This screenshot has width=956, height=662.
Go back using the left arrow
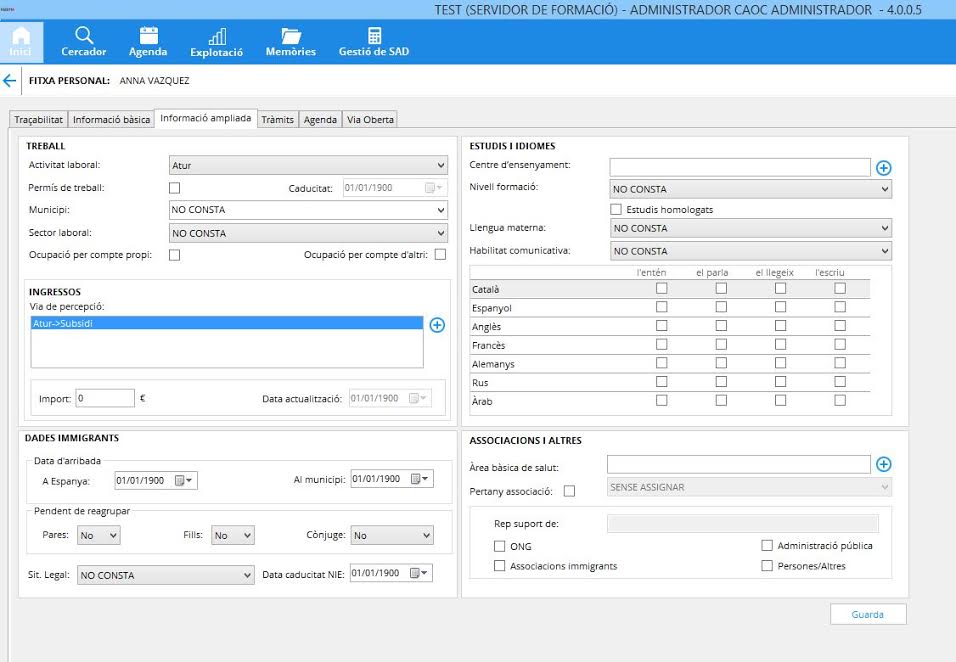(10, 81)
